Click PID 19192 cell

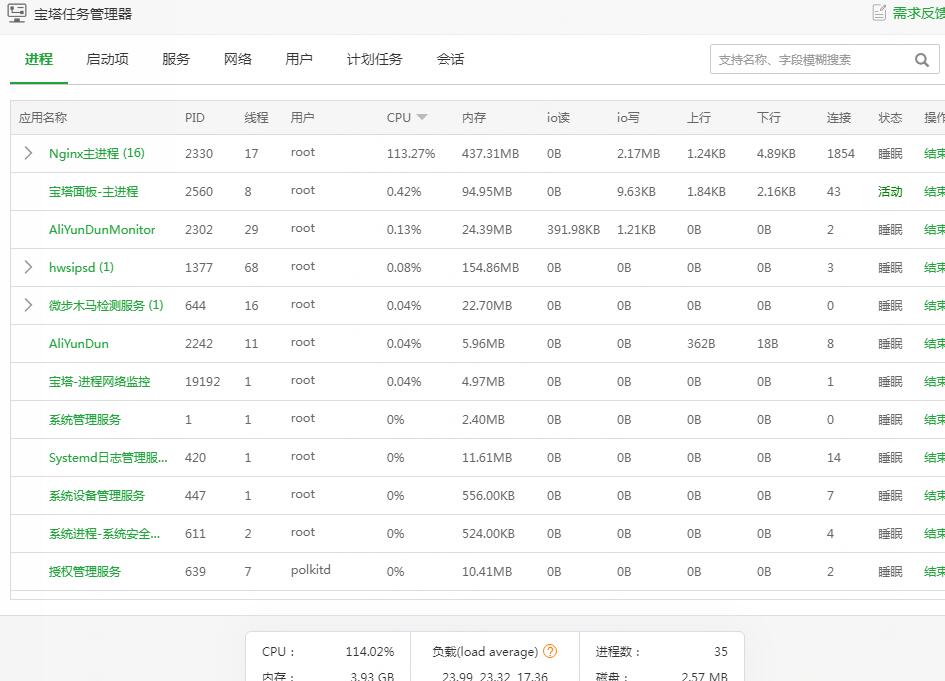(202, 381)
